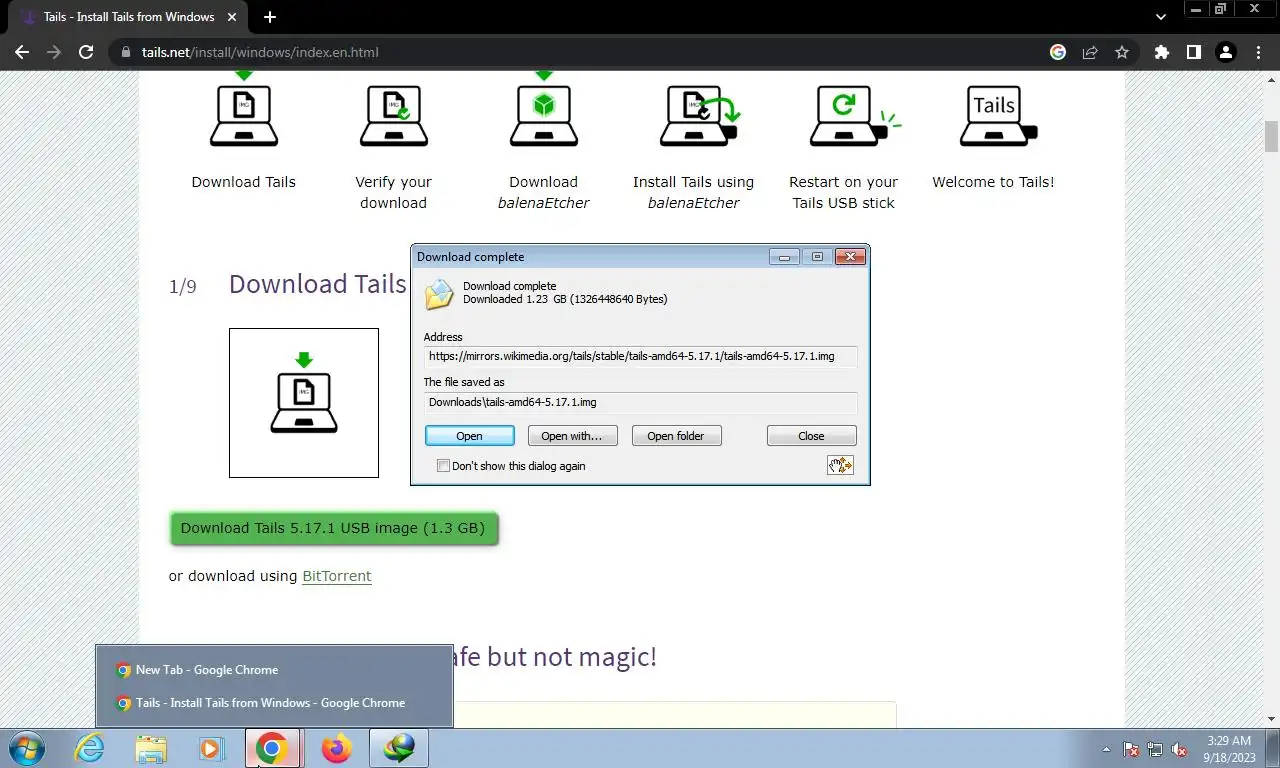Click the Welcome to Tails icon
Screen dimensions: 1280x768
998,116
